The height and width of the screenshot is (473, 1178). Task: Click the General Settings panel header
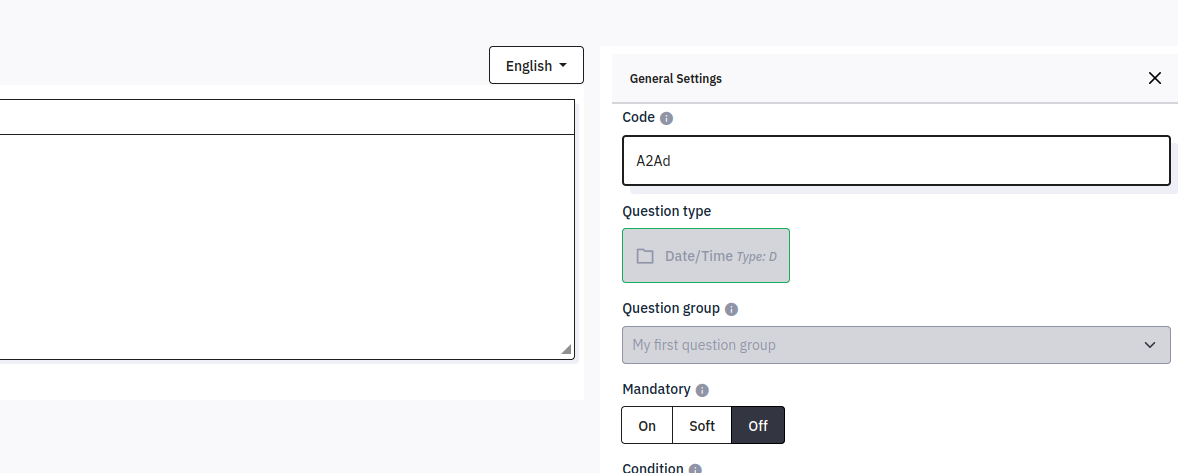(x=676, y=78)
